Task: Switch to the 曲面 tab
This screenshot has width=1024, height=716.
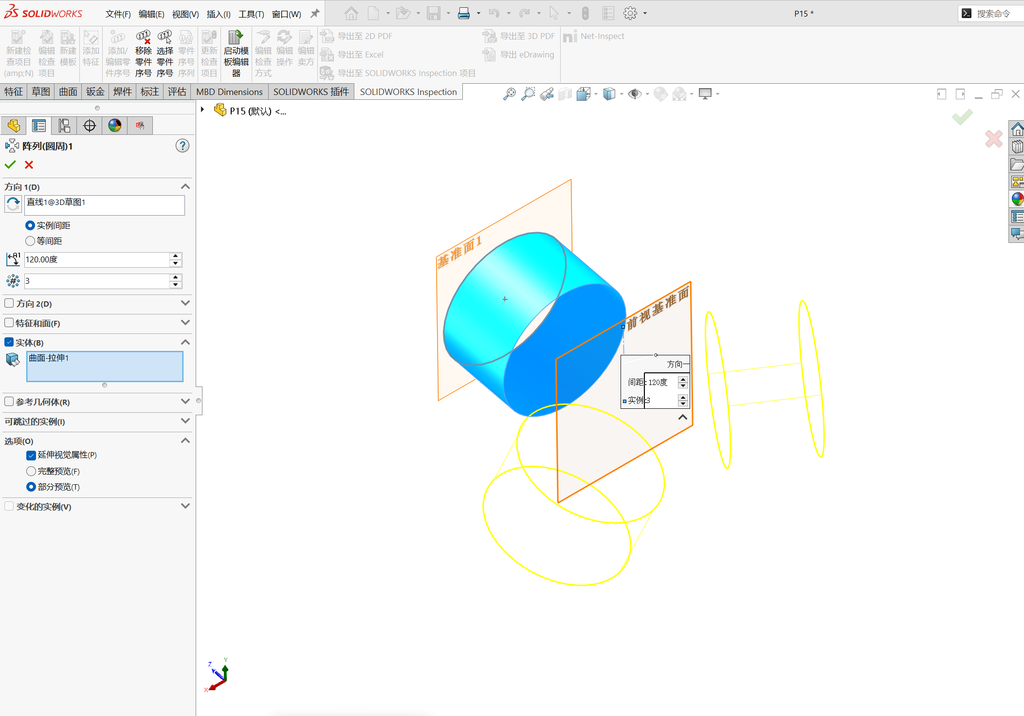Action: [x=68, y=91]
